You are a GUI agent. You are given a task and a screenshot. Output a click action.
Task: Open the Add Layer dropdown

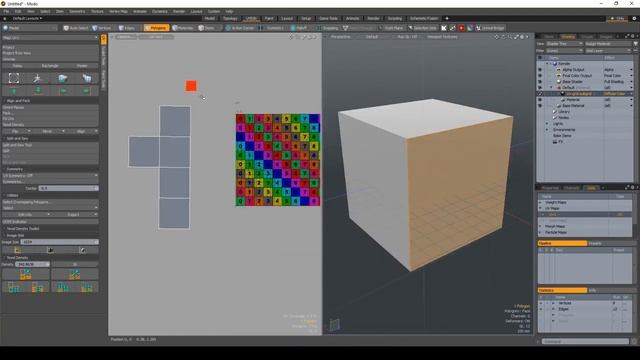tap(608, 51)
